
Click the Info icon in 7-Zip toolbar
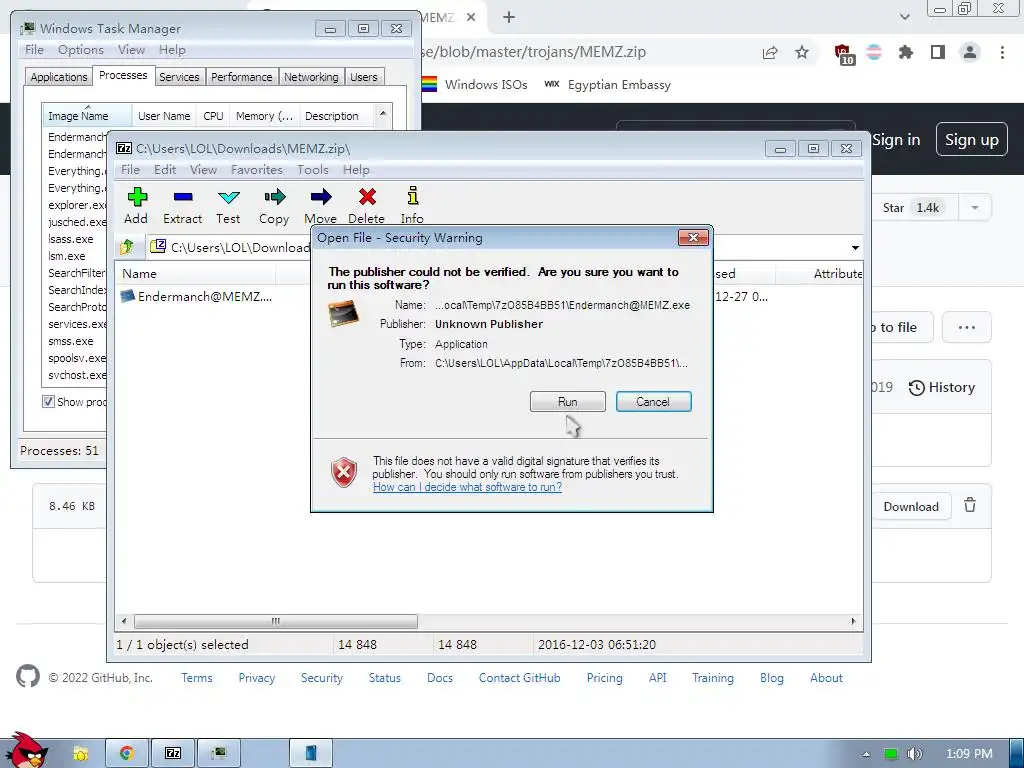pyautogui.click(x=412, y=197)
